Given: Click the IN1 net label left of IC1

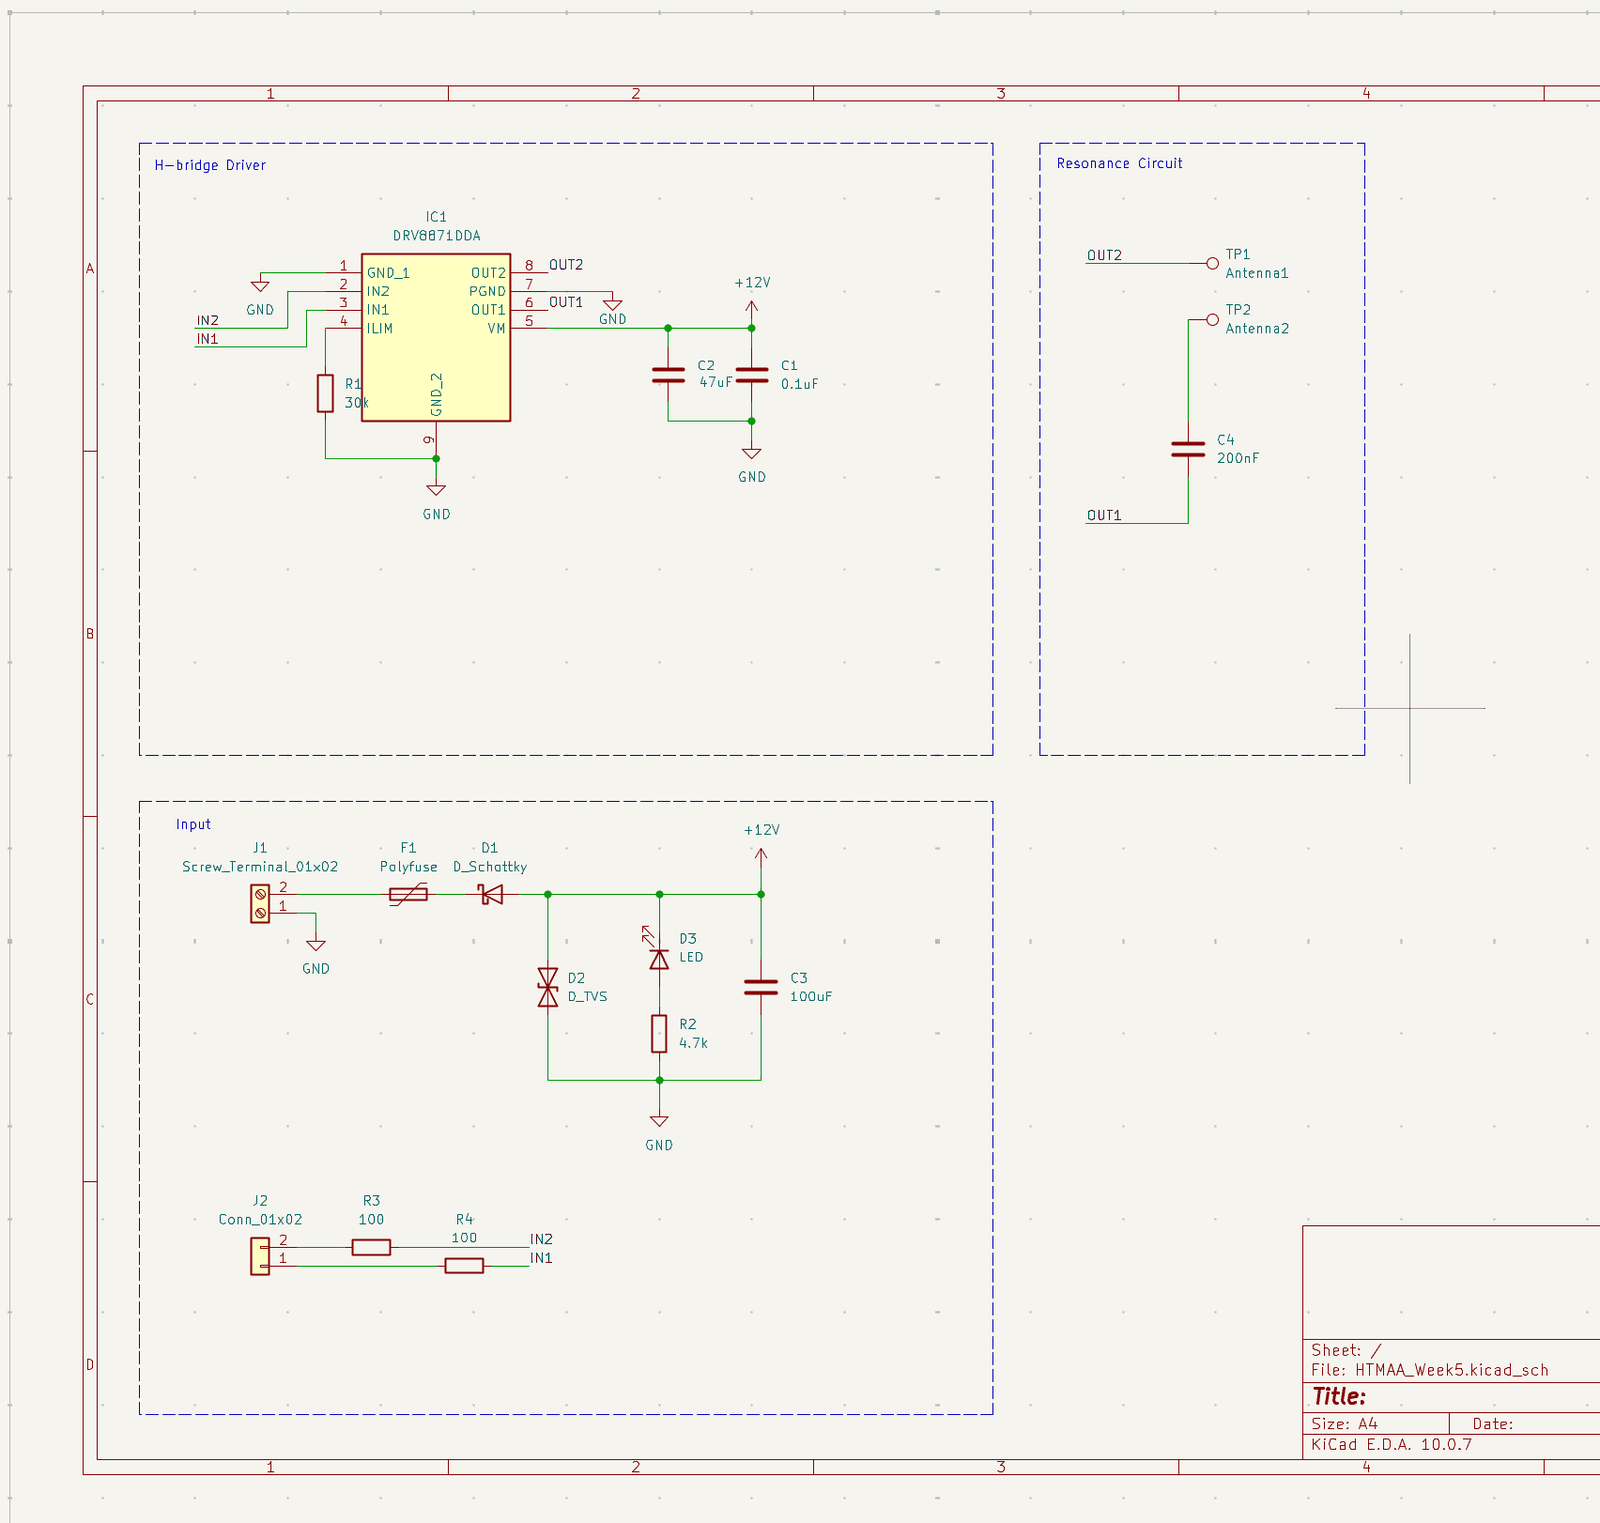Looking at the screenshot, I should [x=207, y=339].
